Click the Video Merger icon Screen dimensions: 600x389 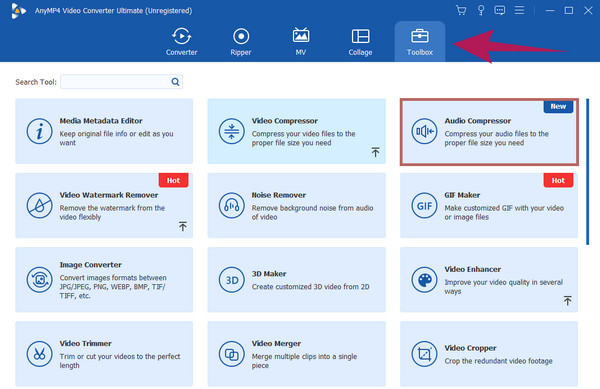(x=232, y=354)
